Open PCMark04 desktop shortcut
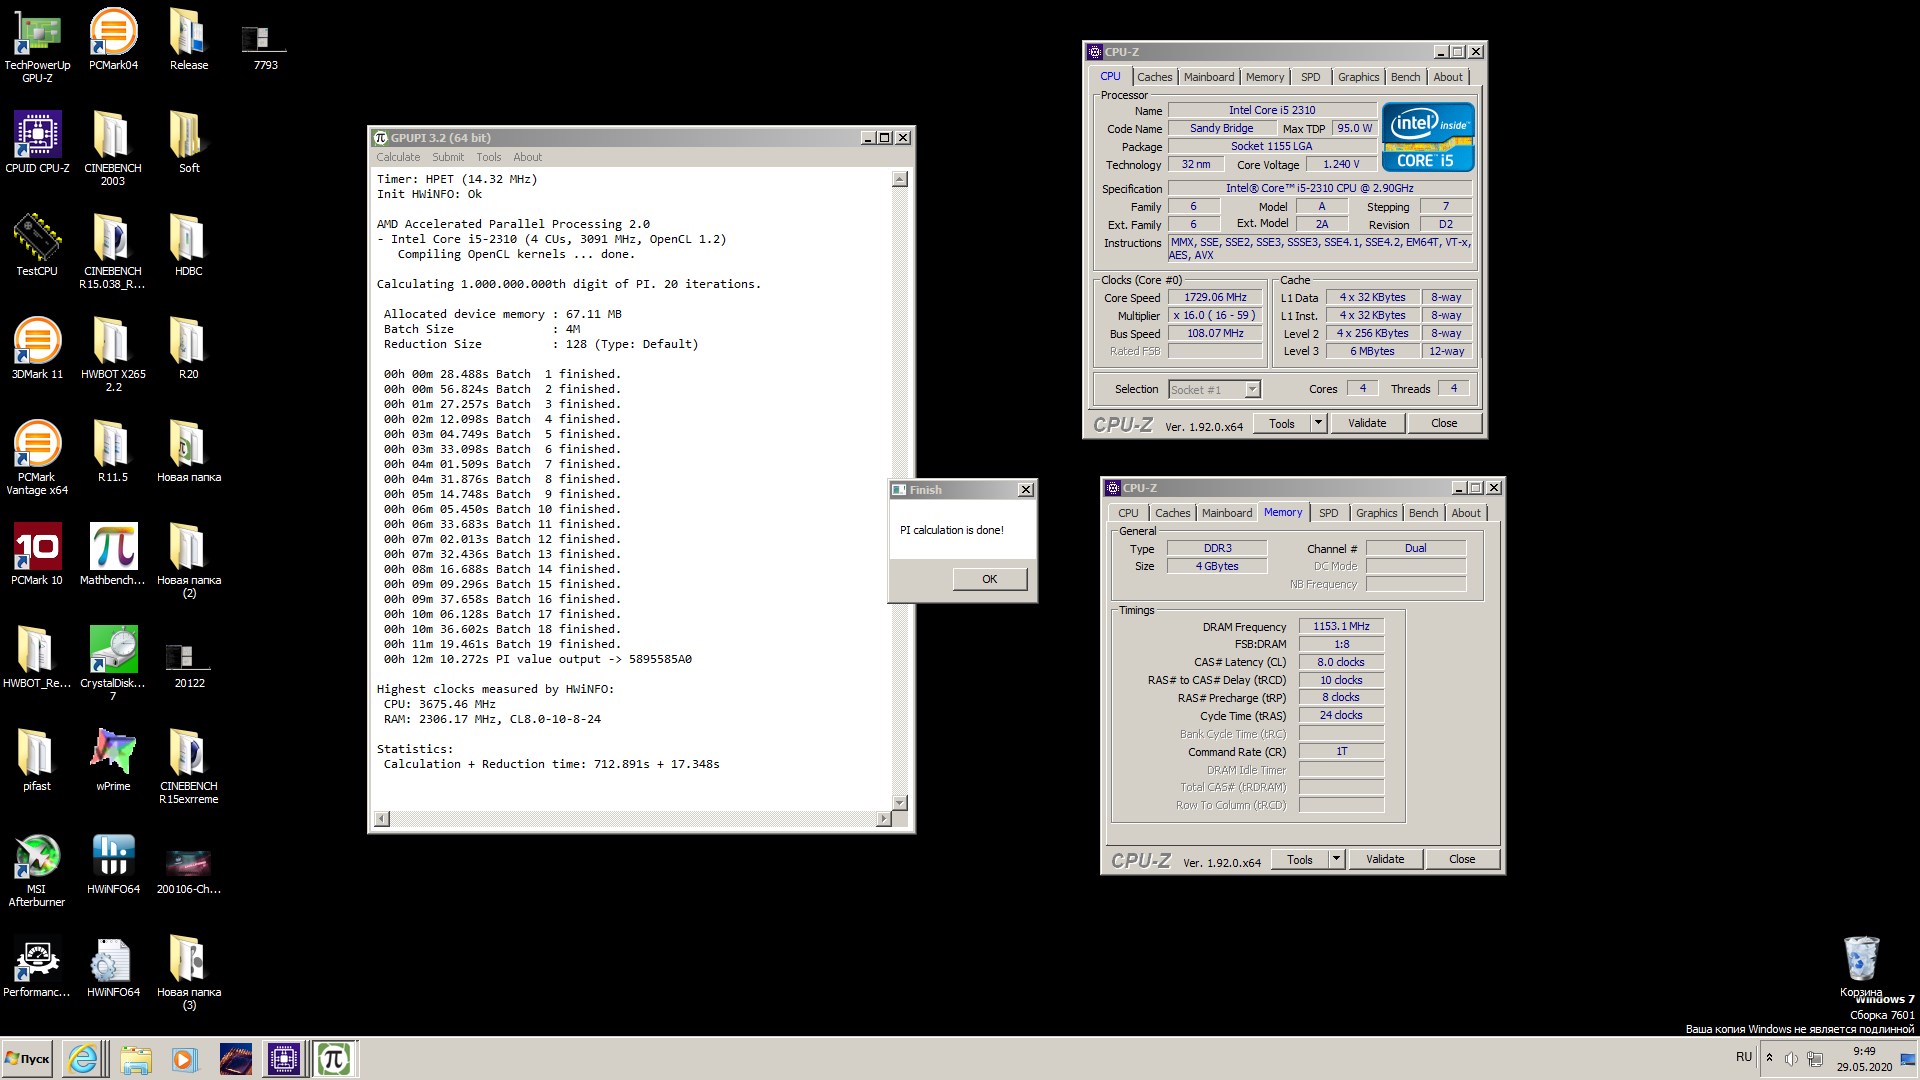Screen dimensions: 1920x1080 click(x=113, y=40)
